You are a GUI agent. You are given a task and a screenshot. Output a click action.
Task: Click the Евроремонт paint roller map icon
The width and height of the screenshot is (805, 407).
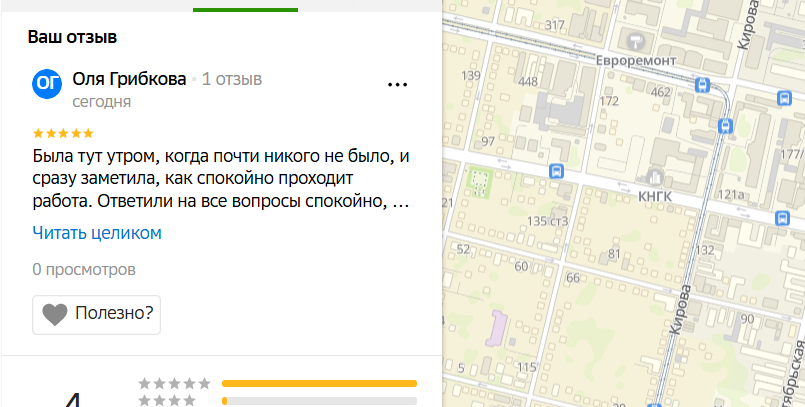point(635,40)
